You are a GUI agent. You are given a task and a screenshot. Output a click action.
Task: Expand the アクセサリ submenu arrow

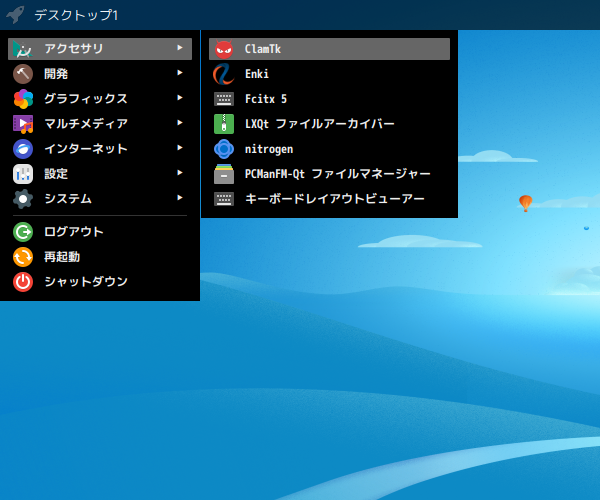pyautogui.click(x=180, y=47)
